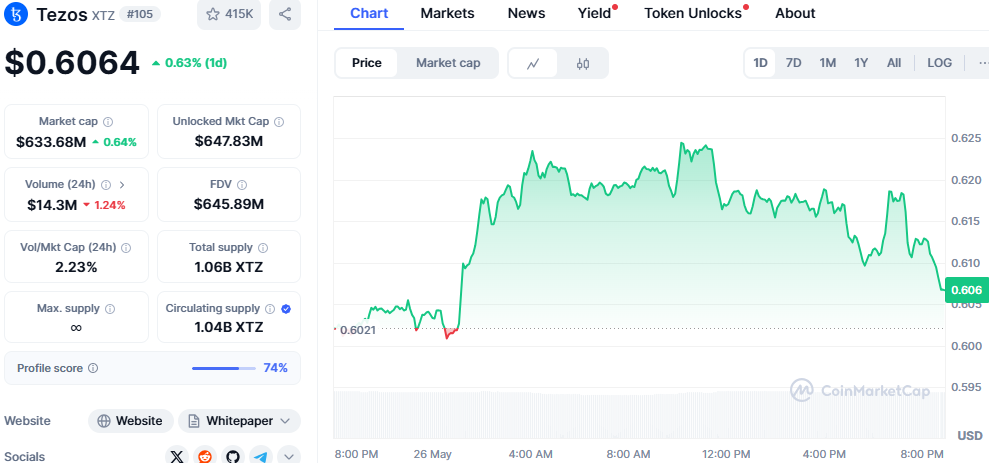
Task: Click the $0.6064 price text
Action: tap(72, 63)
